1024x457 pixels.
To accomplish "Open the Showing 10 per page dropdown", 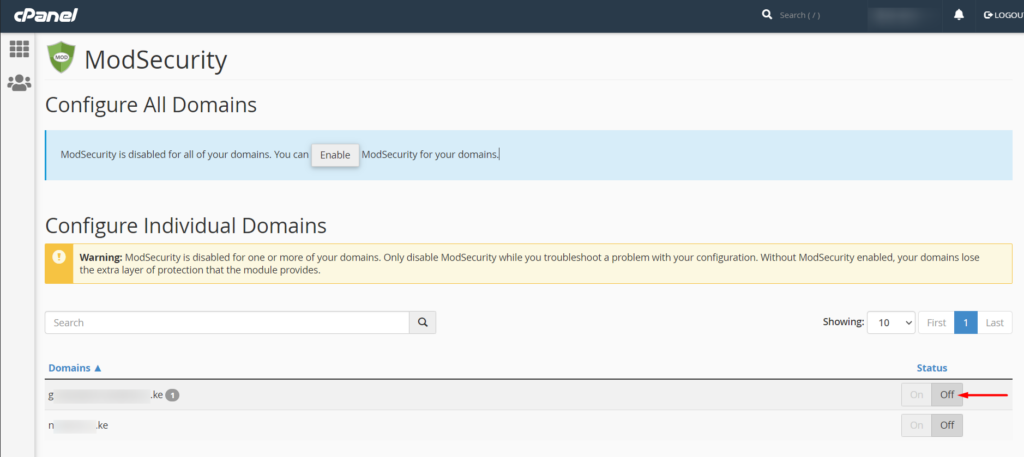I will [x=891, y=323].
